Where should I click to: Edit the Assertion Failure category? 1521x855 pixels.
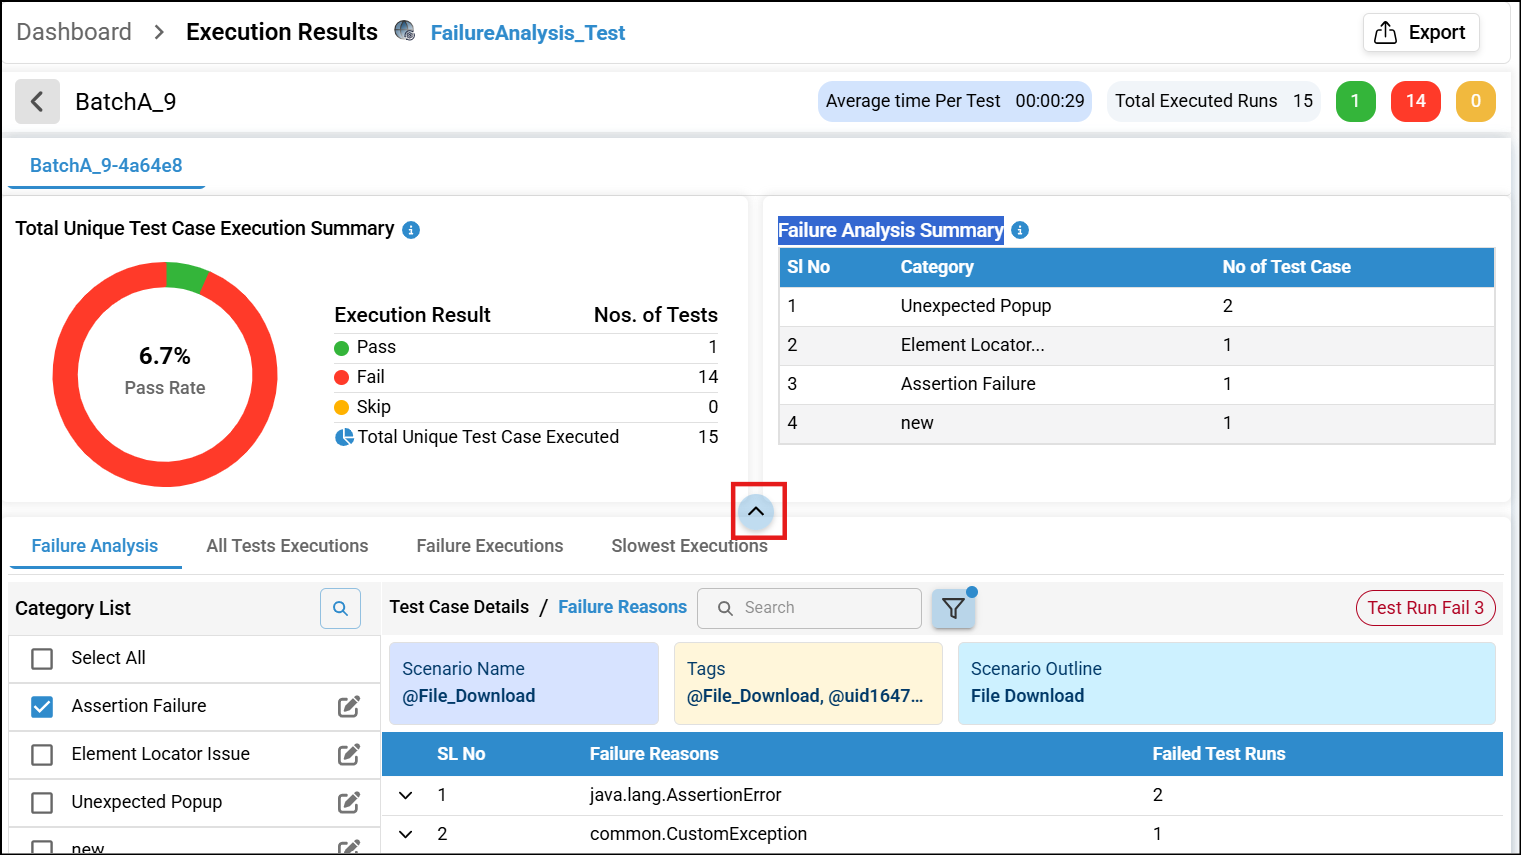point(348,707)
